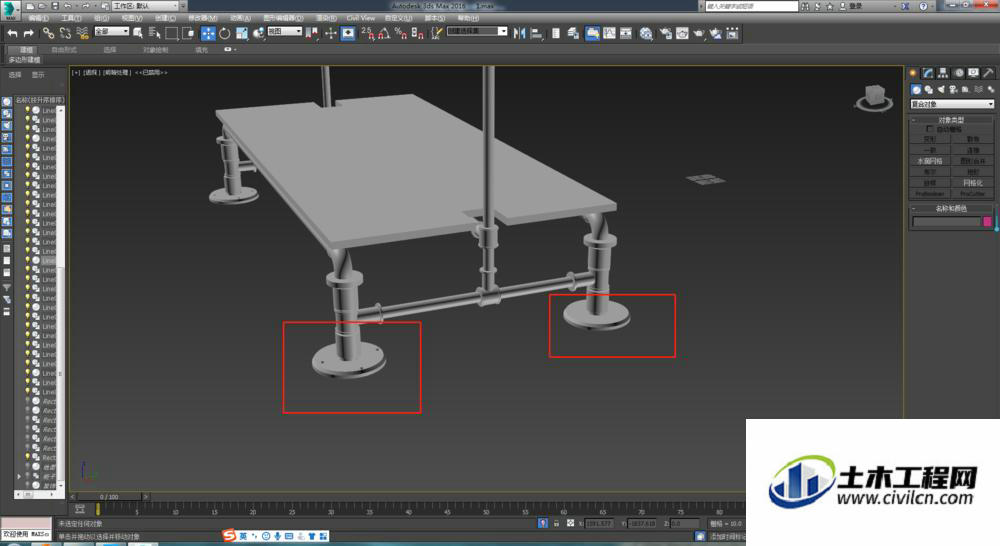Viewport: 1000px width, 546px height.
Task: Click the Undo arrow in main toolbar
Action: pyautogui.click(x=12, y=33)
